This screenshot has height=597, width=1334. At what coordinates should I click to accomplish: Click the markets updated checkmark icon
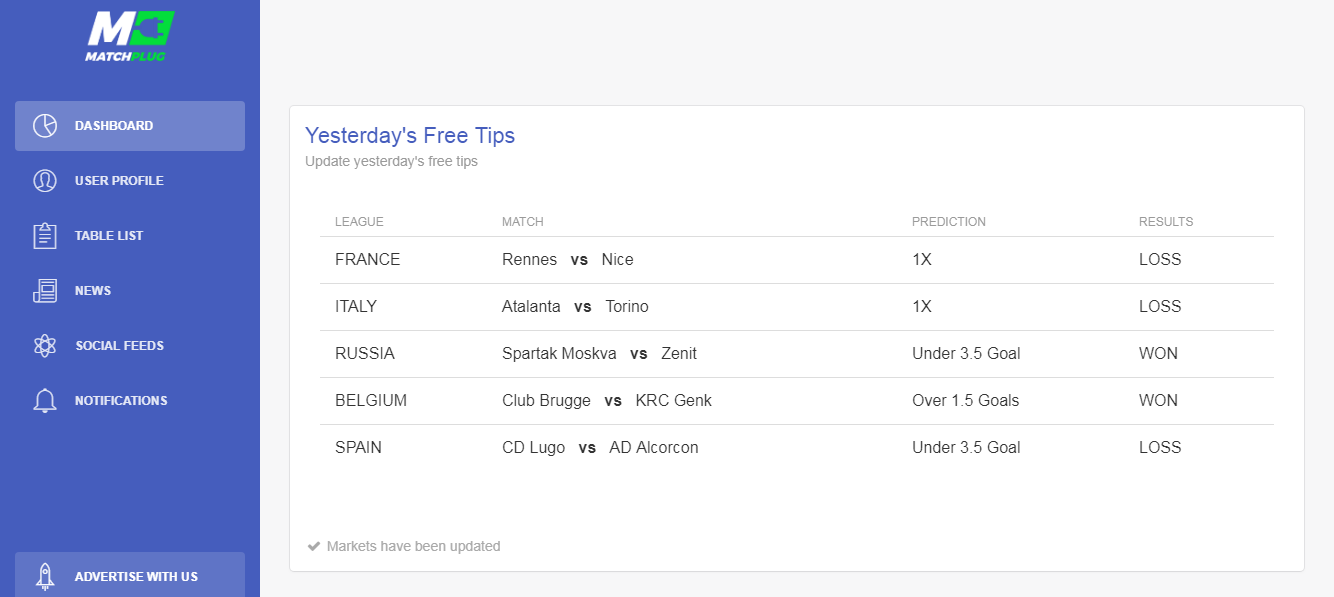tap(314, 546)
